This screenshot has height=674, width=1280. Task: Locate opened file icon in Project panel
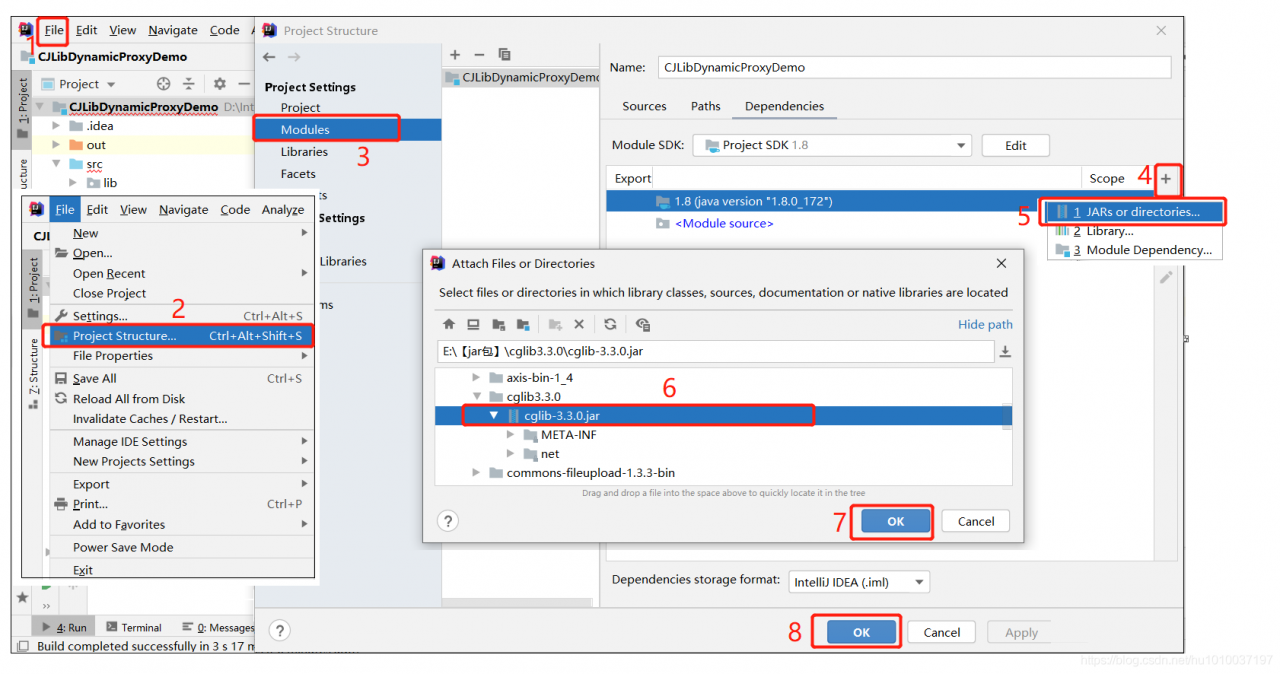pos(164,84)
